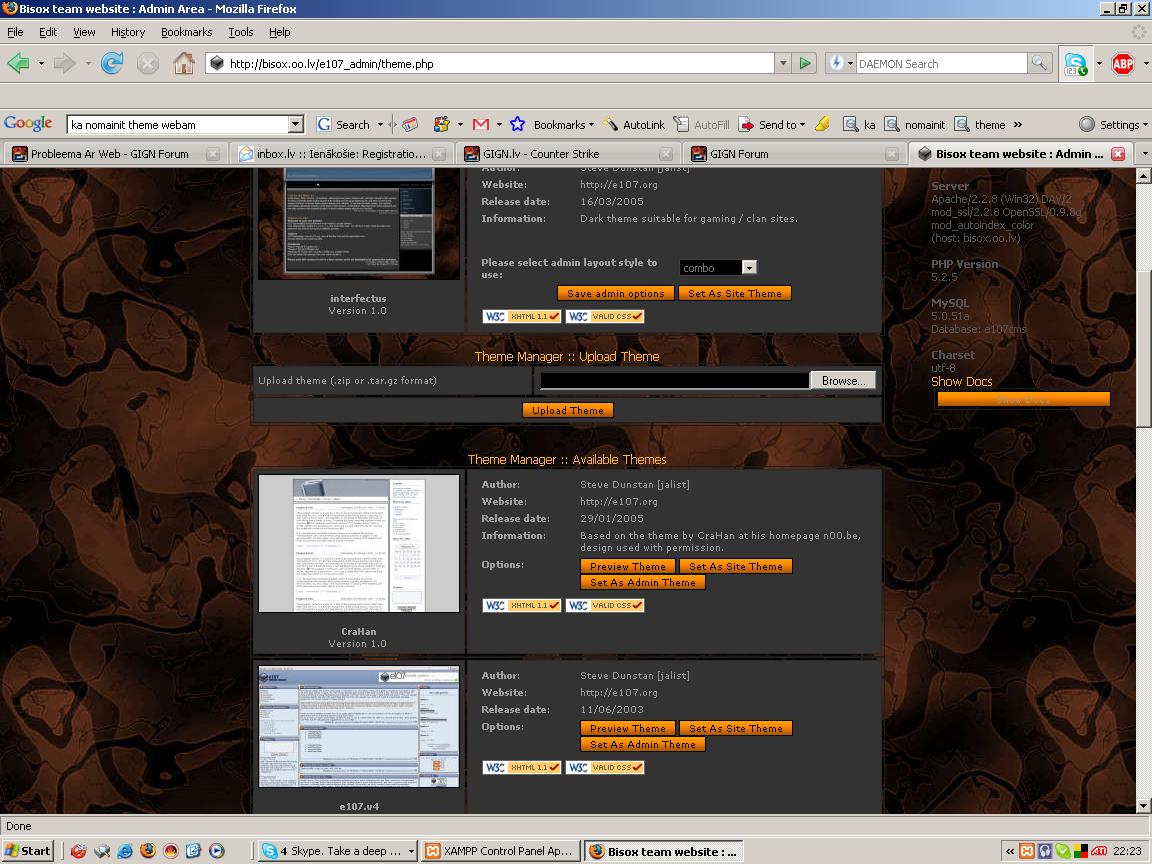Open the Back button history dropdown
Viewport: 1152px width, 864px height.
point(41,64)
